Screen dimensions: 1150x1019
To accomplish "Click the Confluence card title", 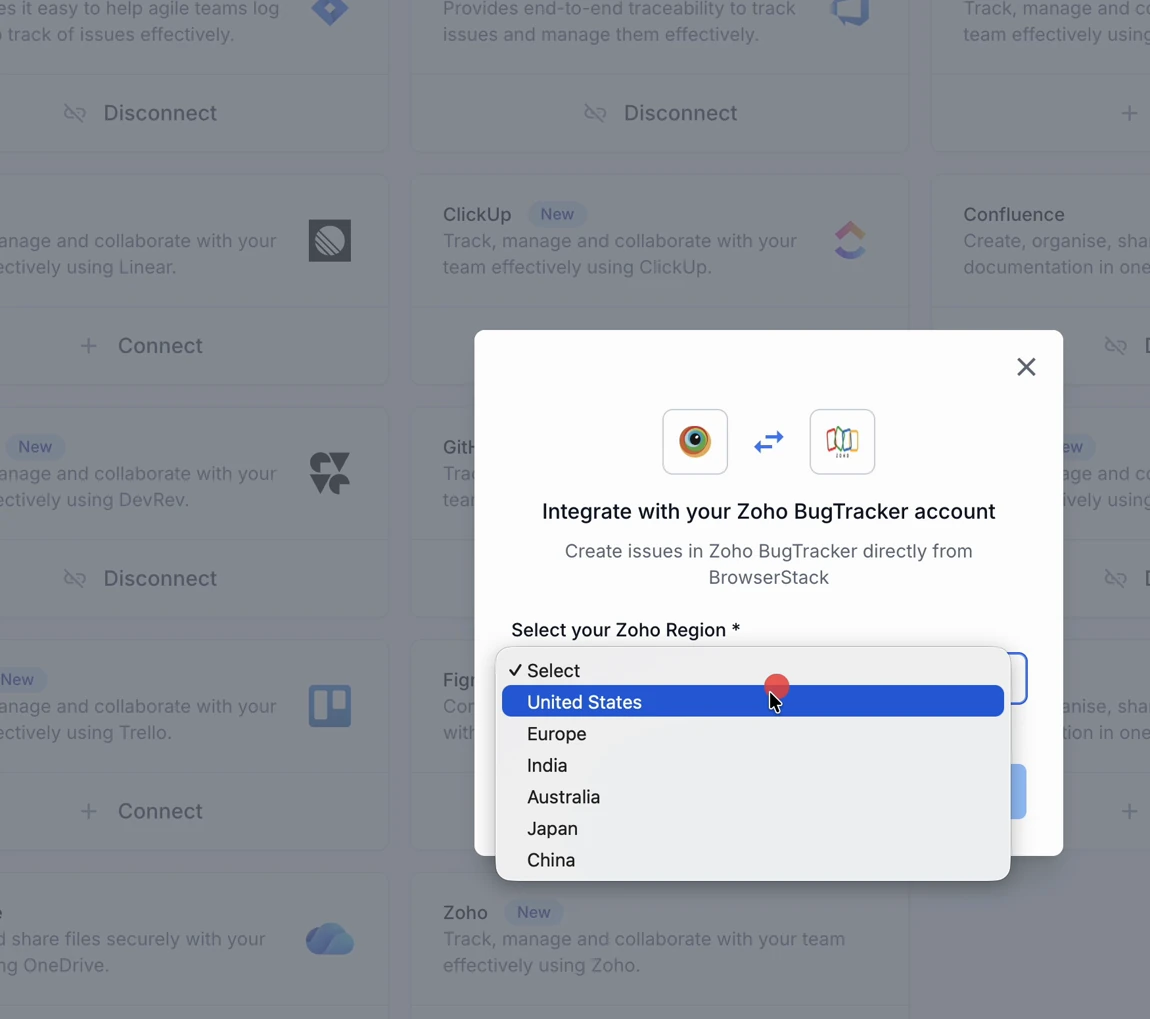I will pos(1014,214).
